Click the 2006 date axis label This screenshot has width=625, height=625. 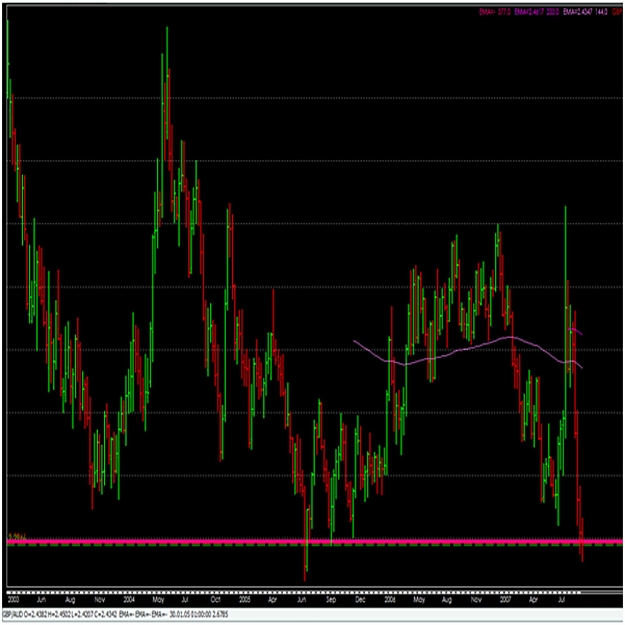(389, 599)
